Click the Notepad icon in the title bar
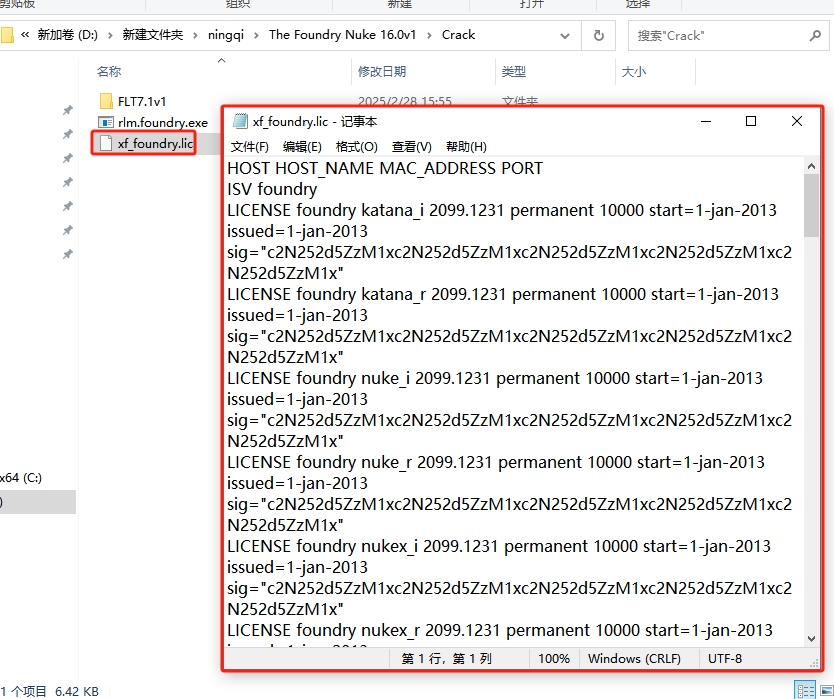This screenshot has height=699, width=834. pos(240,121)
